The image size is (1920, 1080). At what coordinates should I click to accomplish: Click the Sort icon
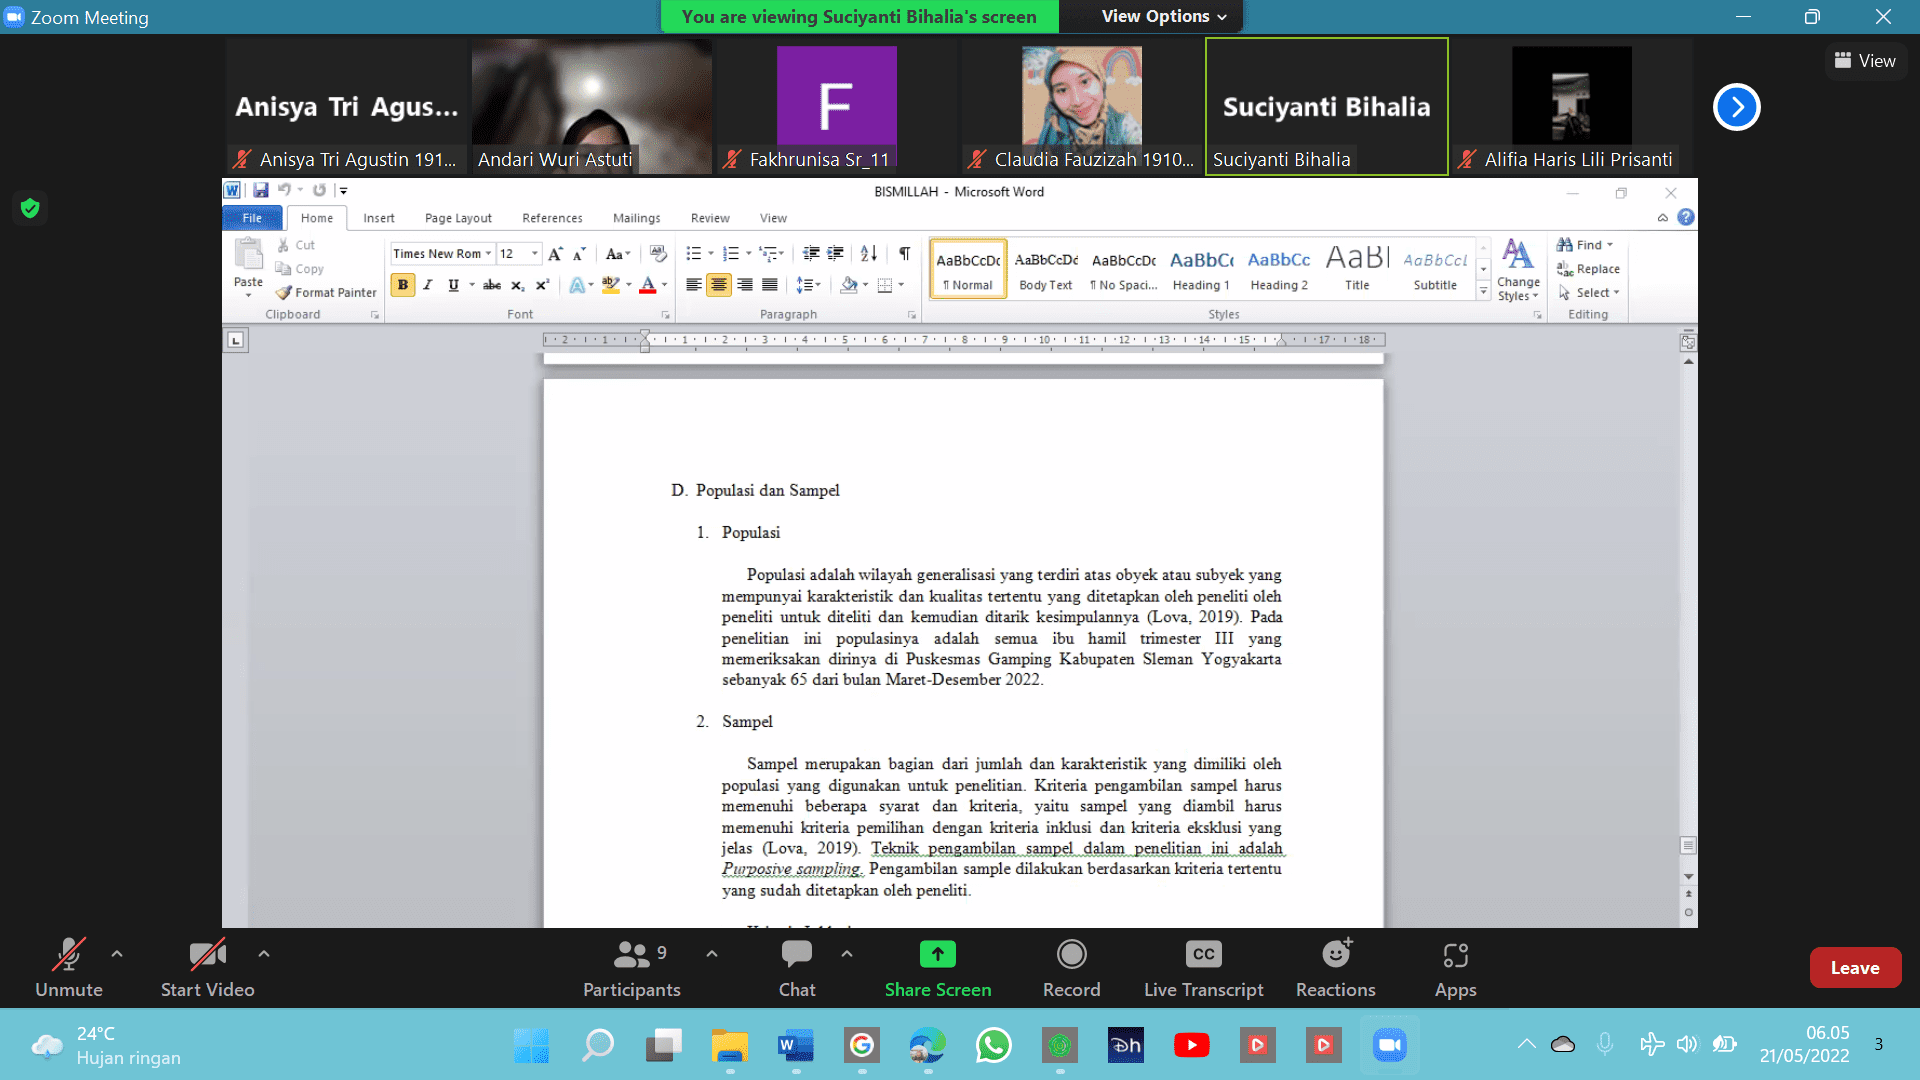(869, 254)
